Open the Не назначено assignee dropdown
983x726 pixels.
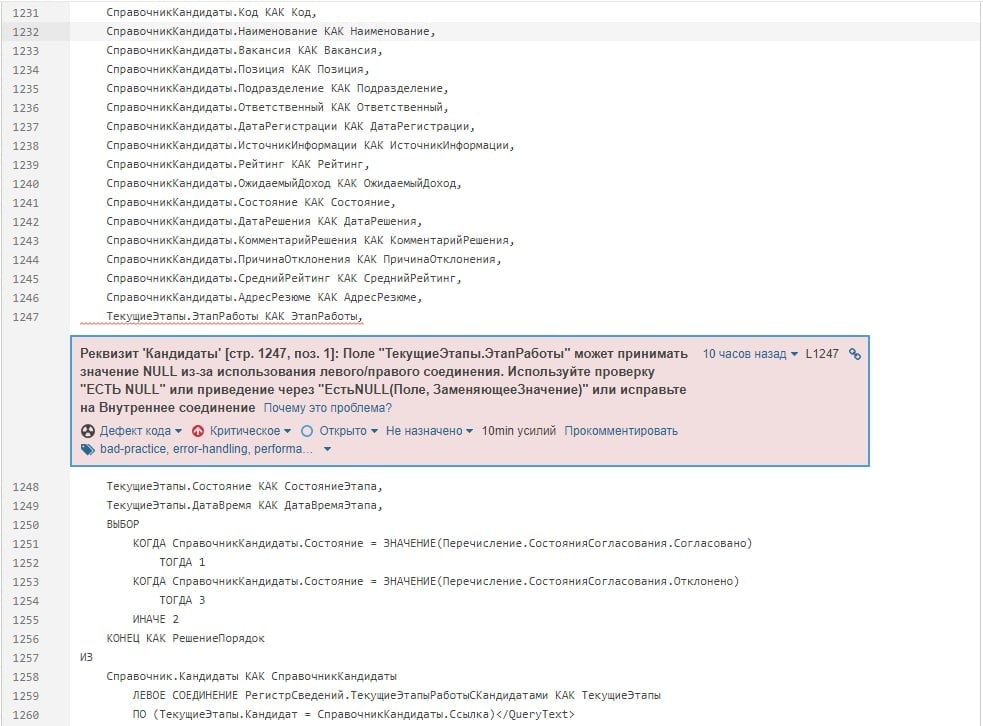coord(429,431)
